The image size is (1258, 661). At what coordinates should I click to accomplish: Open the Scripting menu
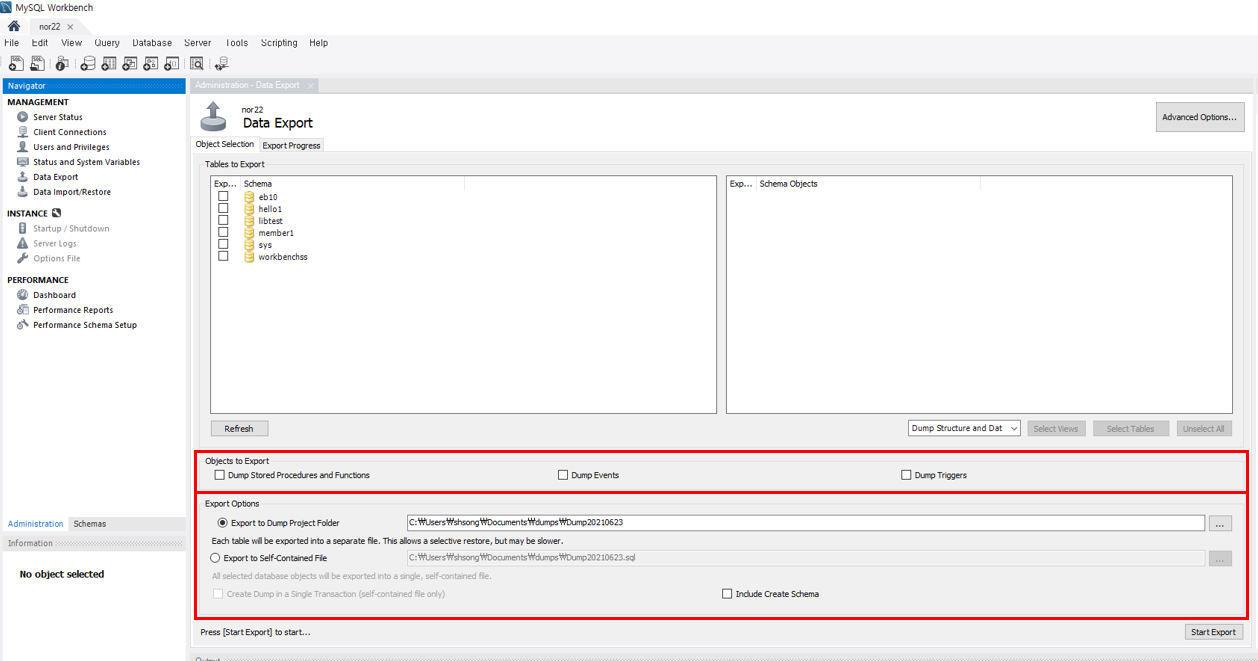coord(279,43)
